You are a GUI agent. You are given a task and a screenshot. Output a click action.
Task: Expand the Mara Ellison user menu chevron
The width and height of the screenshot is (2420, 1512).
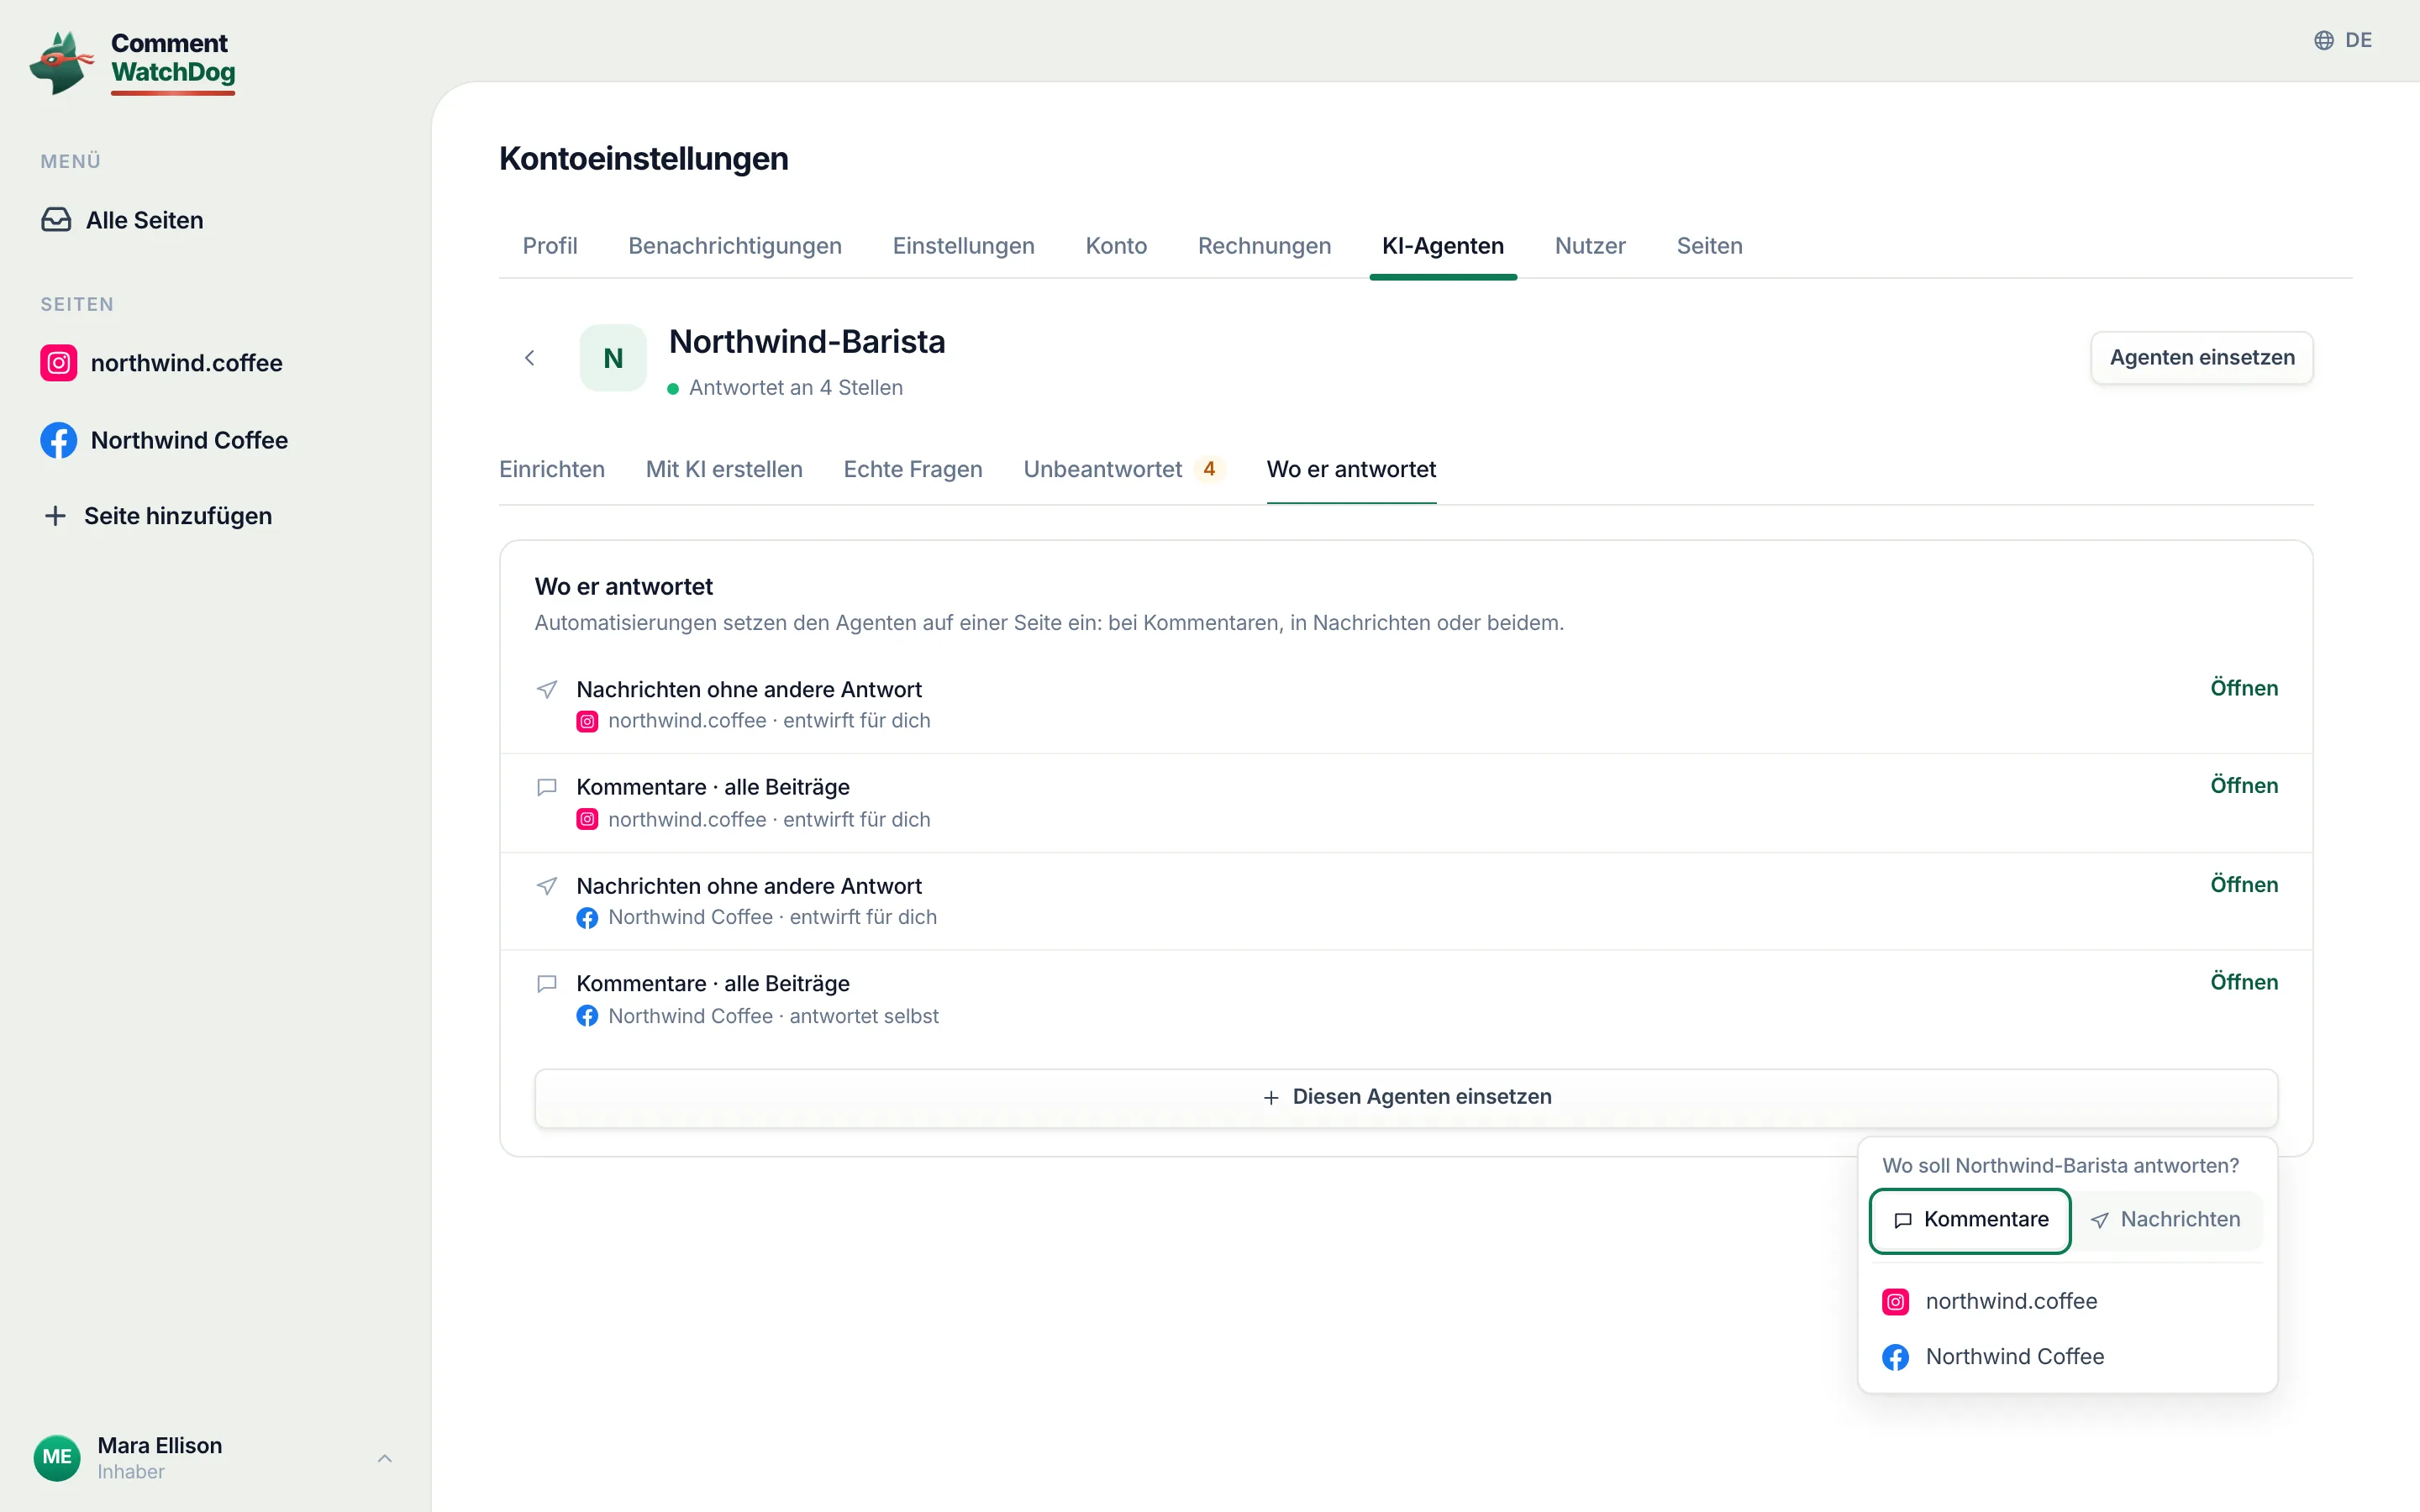tap(385, 1458)
